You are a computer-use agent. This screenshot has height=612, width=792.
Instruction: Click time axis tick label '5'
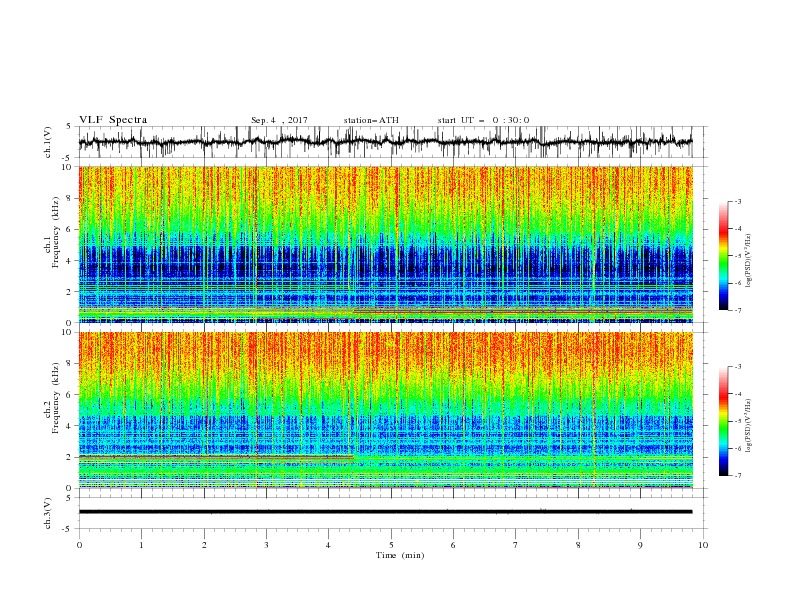[391, 545]
